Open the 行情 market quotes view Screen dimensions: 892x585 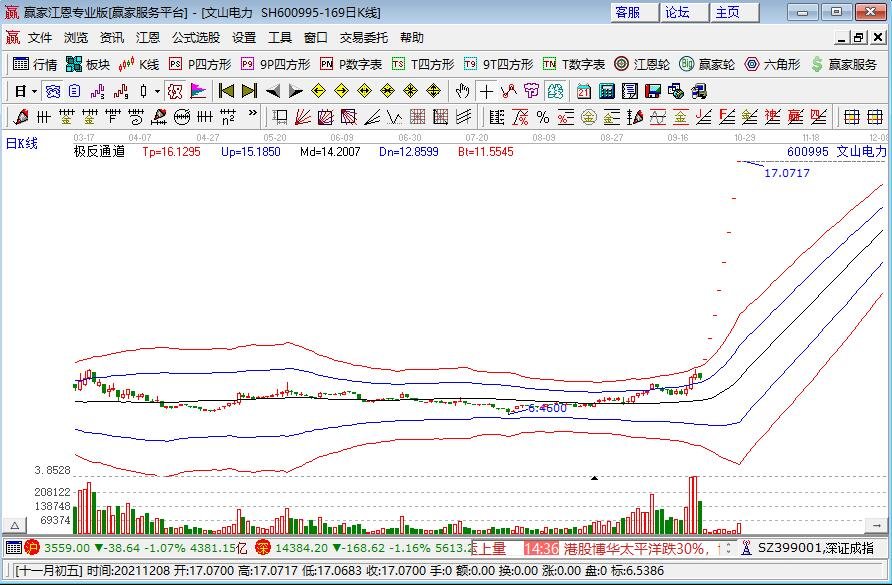tap(35, 64)
